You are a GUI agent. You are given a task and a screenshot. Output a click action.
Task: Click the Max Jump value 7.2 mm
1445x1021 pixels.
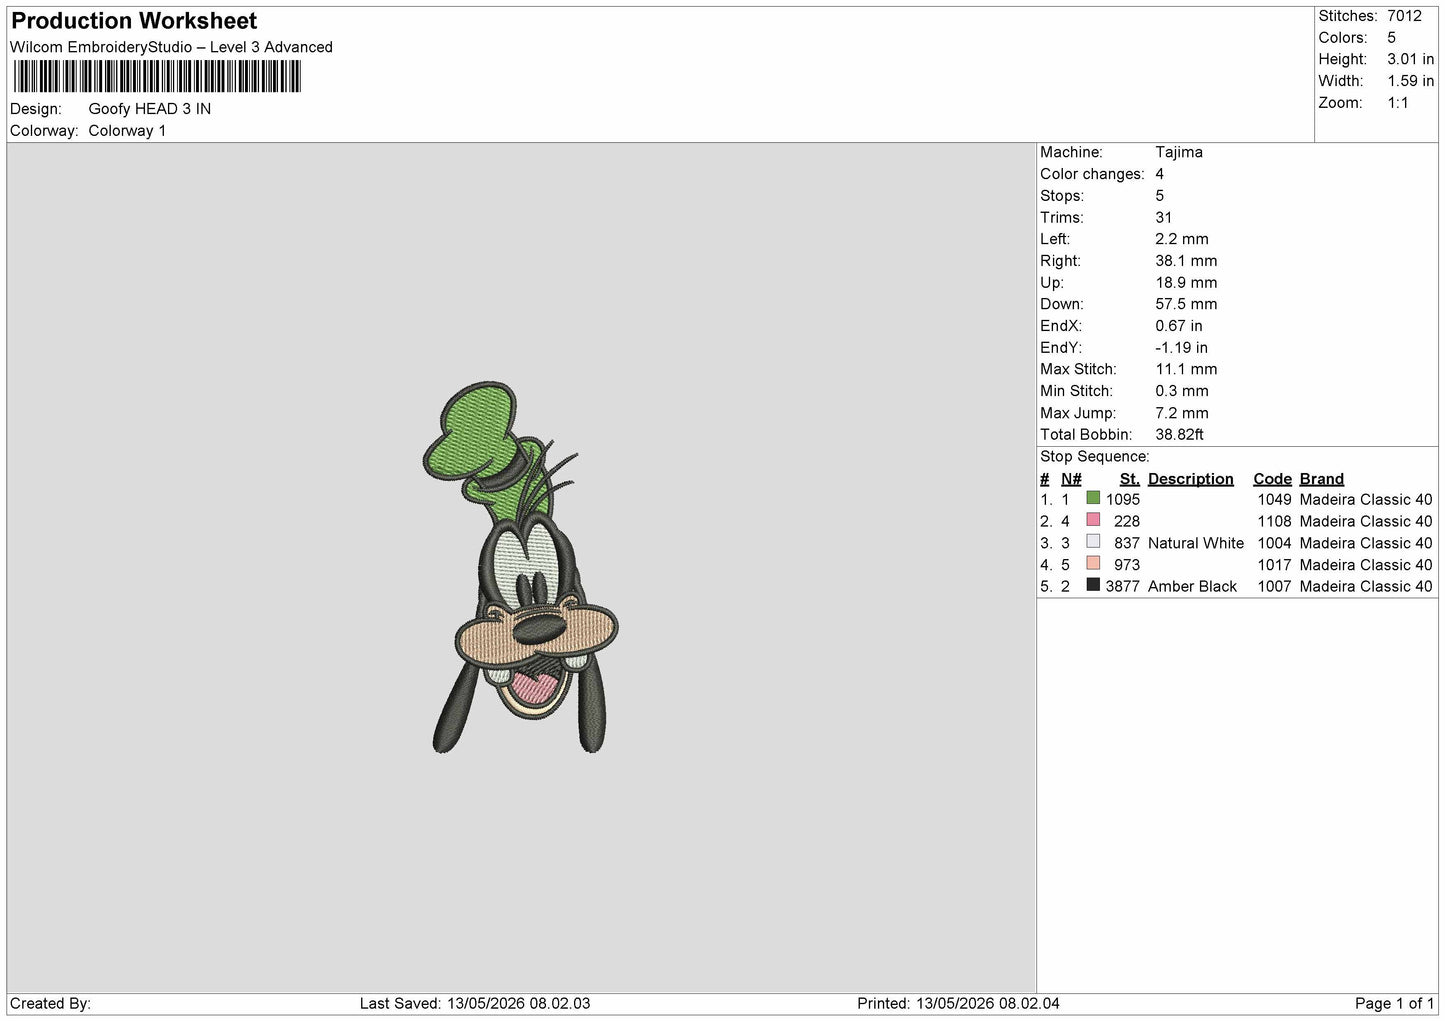tap(1182, 413)
